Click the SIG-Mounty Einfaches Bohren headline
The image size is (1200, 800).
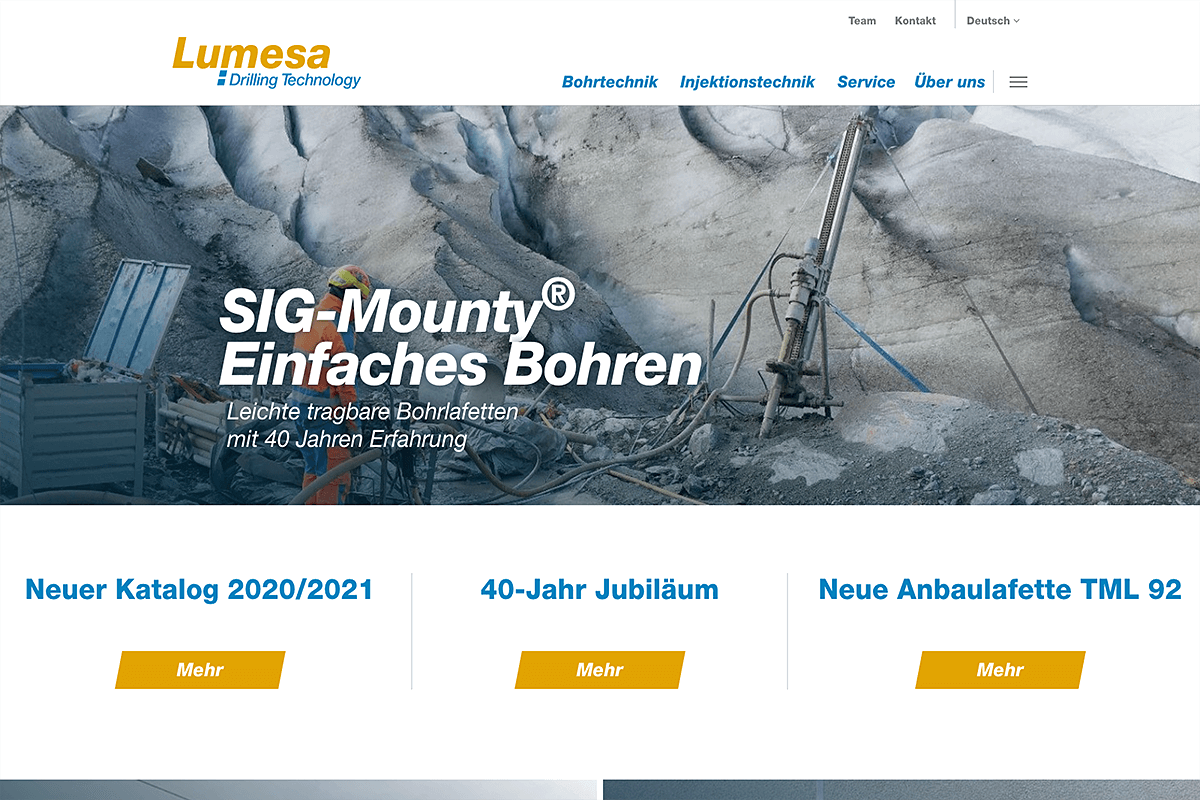point(460,335)
